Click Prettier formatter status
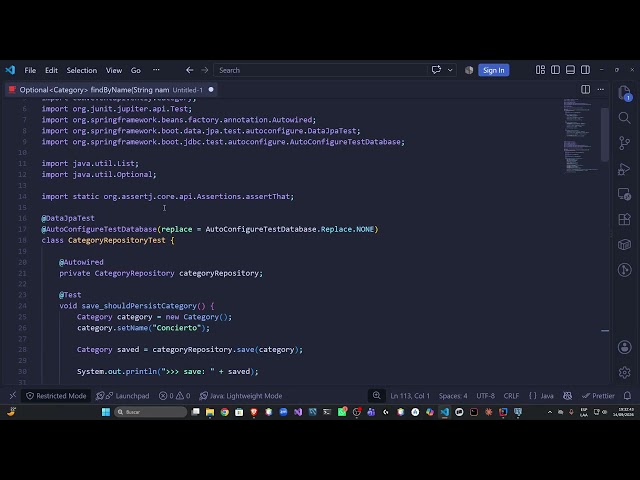The height and width of the screenshot is (480, 640). [598, 396]
